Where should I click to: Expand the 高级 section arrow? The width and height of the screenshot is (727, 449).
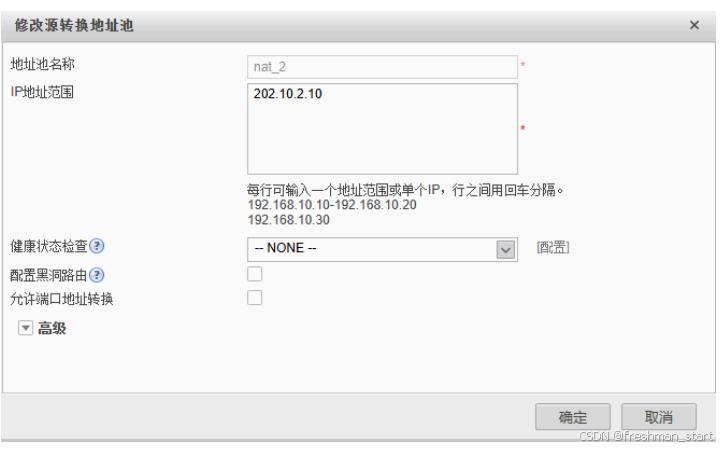click(x=26, y=328)
